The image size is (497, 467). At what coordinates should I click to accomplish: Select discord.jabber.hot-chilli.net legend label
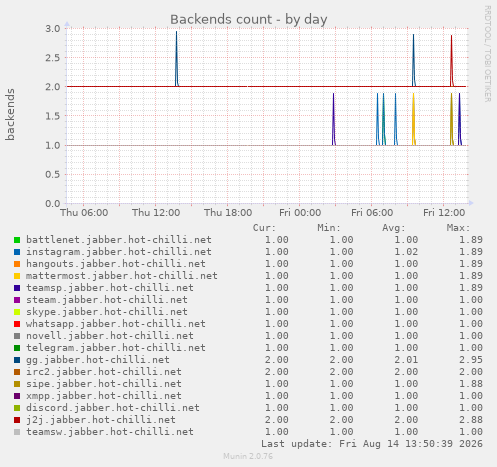click(113, 408)
